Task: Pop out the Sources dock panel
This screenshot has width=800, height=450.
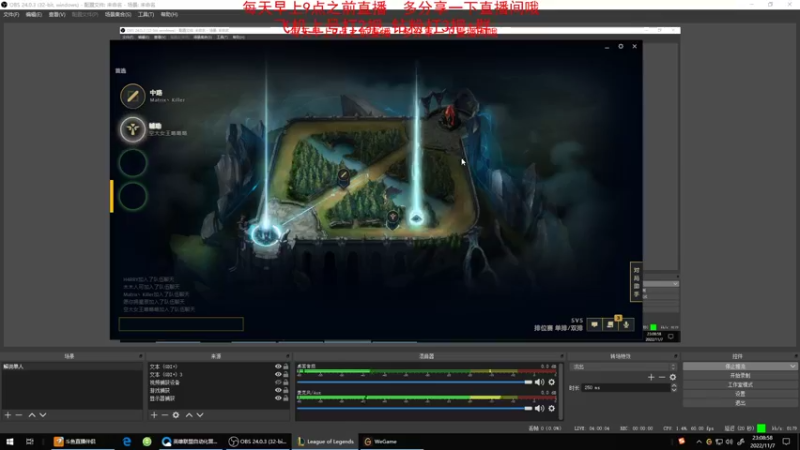Action: [x=287, y=356]
